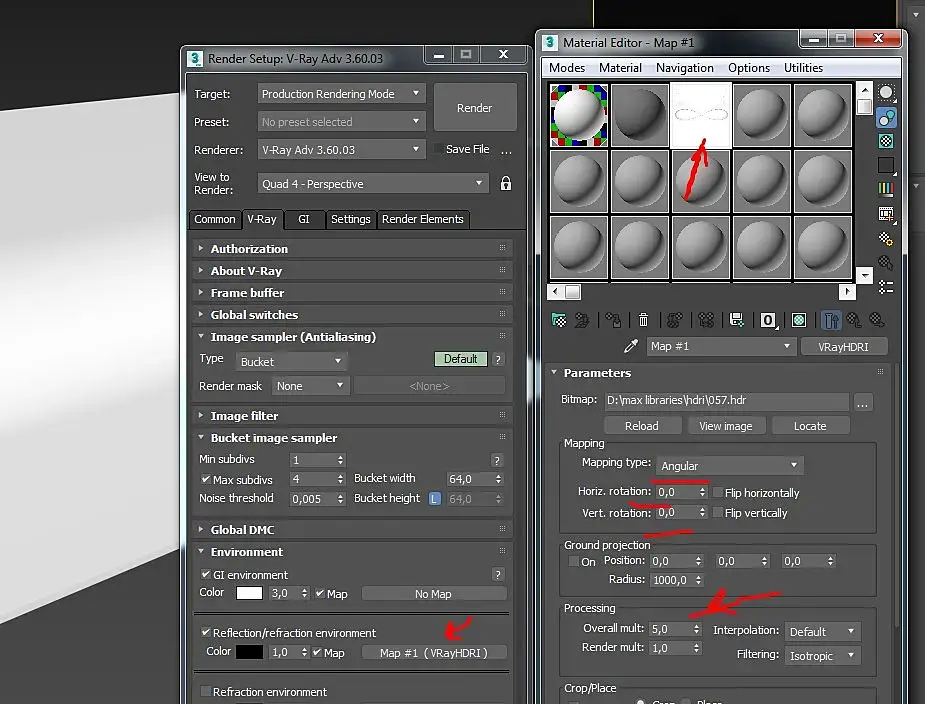
Task: Switch to the Common tab
Action: (x=215, y=219)
